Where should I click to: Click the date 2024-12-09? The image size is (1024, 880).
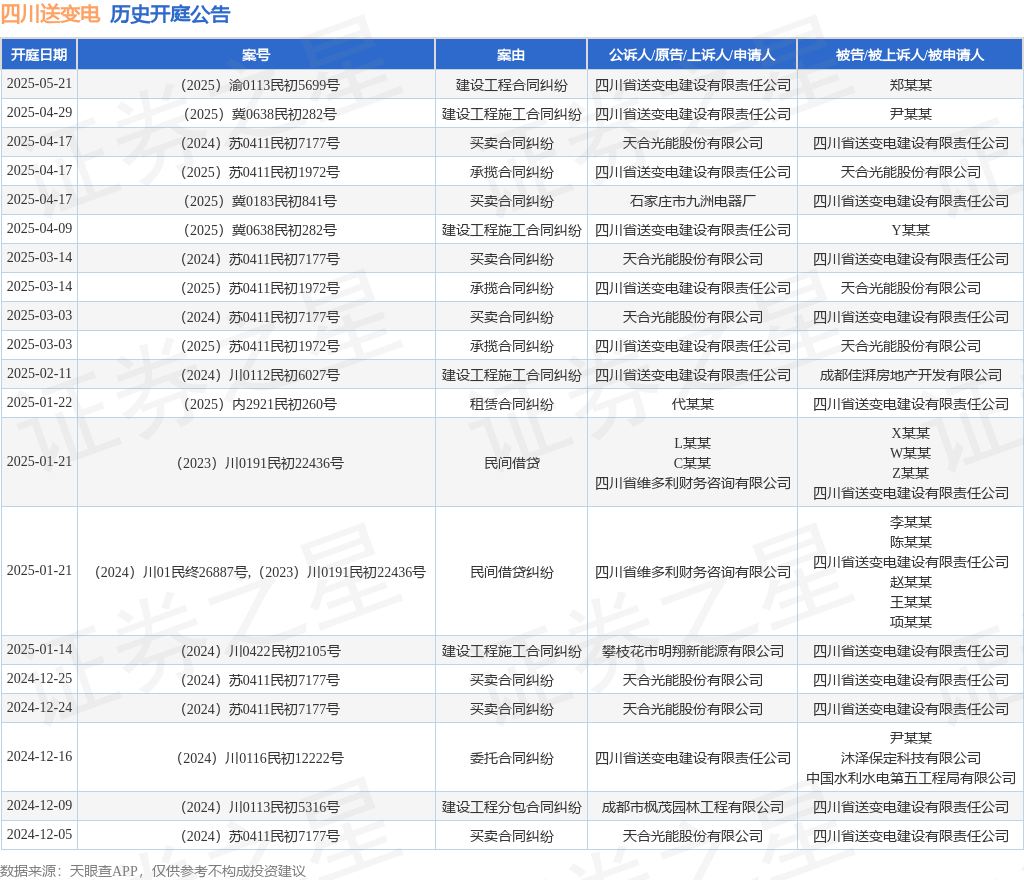39,806
